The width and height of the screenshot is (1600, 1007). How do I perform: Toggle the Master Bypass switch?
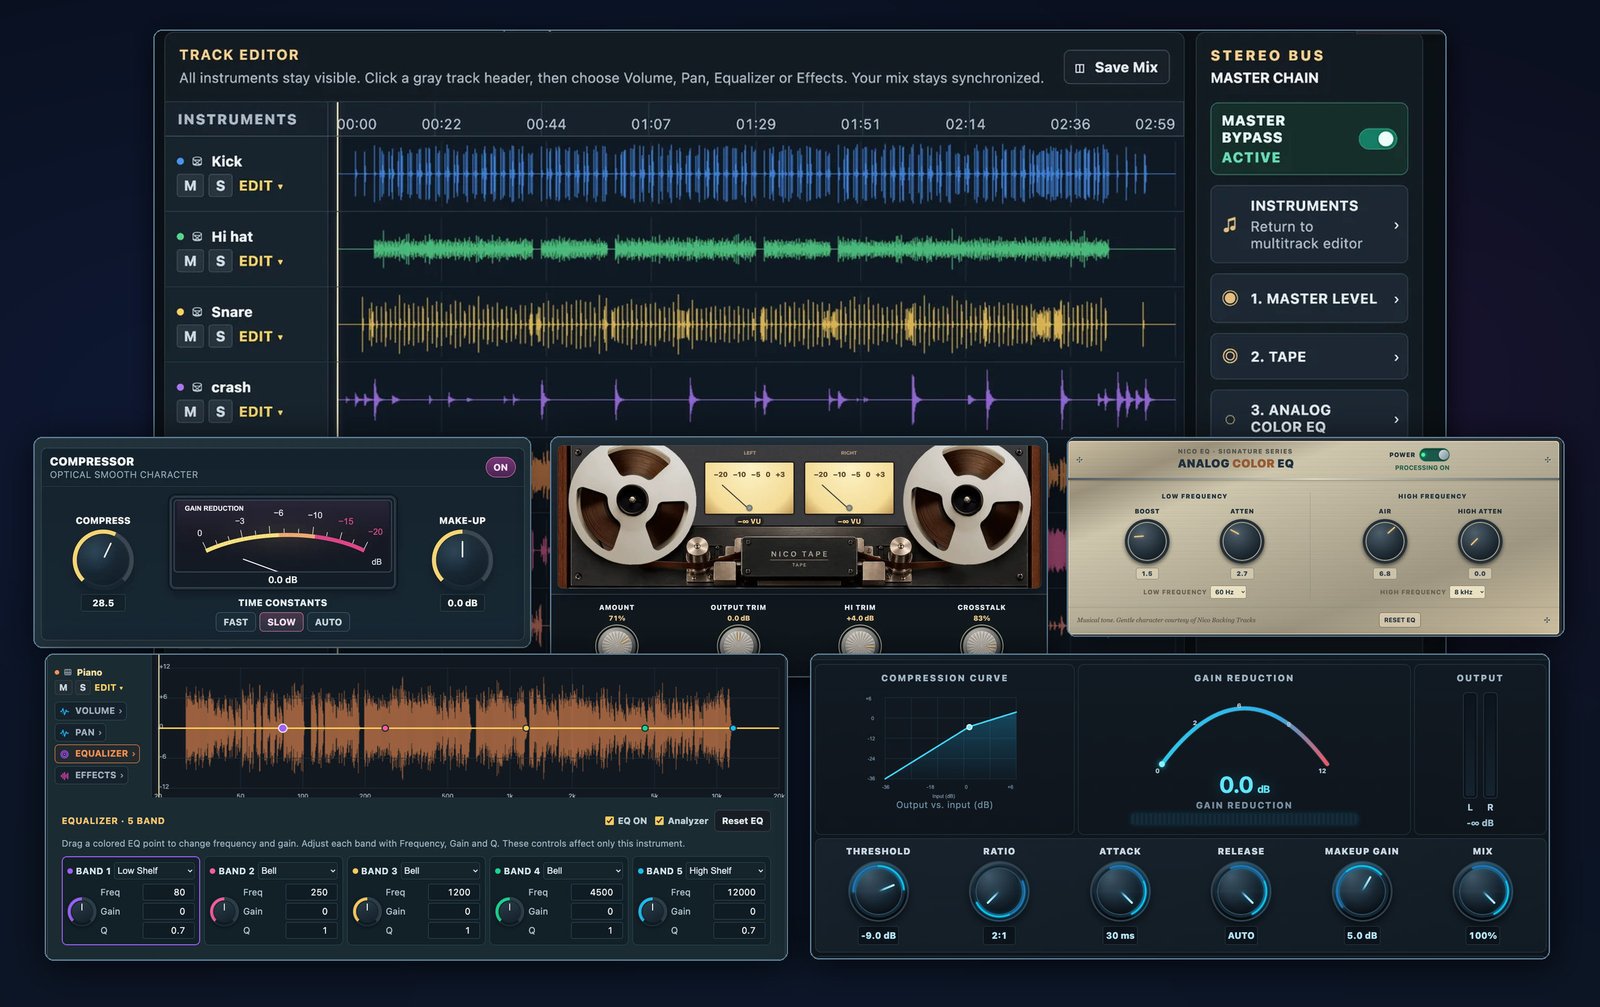click(1378, 139)
